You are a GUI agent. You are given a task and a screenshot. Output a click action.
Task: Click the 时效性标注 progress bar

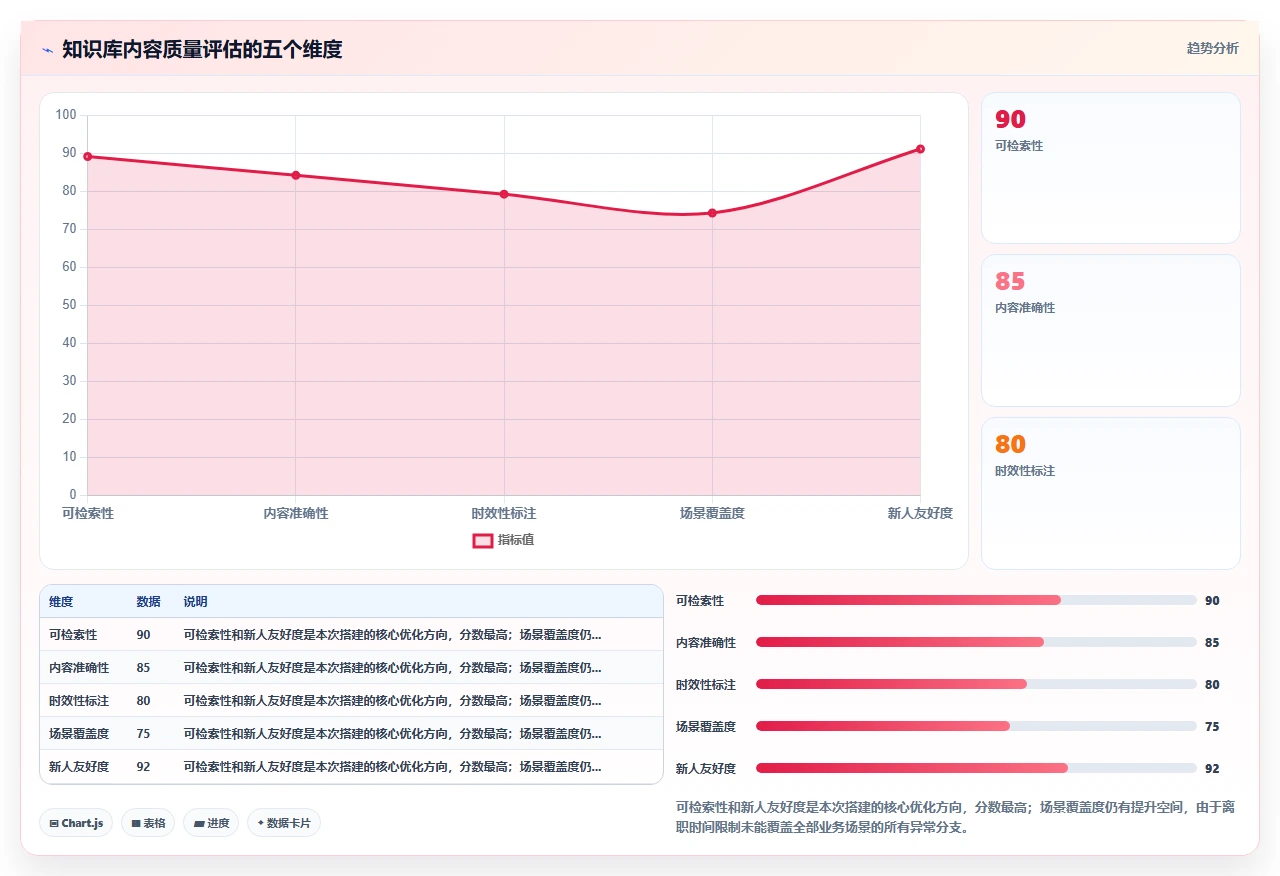click(x=976, y=684)
